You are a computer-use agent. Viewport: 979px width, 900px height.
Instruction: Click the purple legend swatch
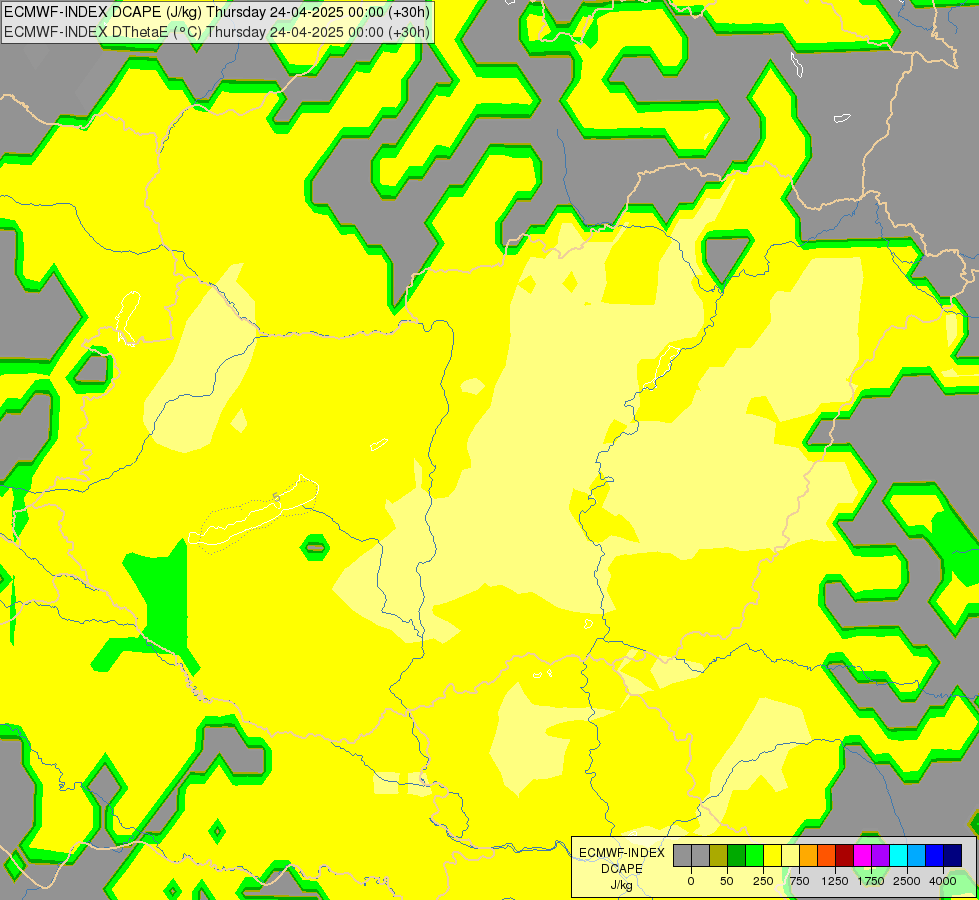click(880, 856)
